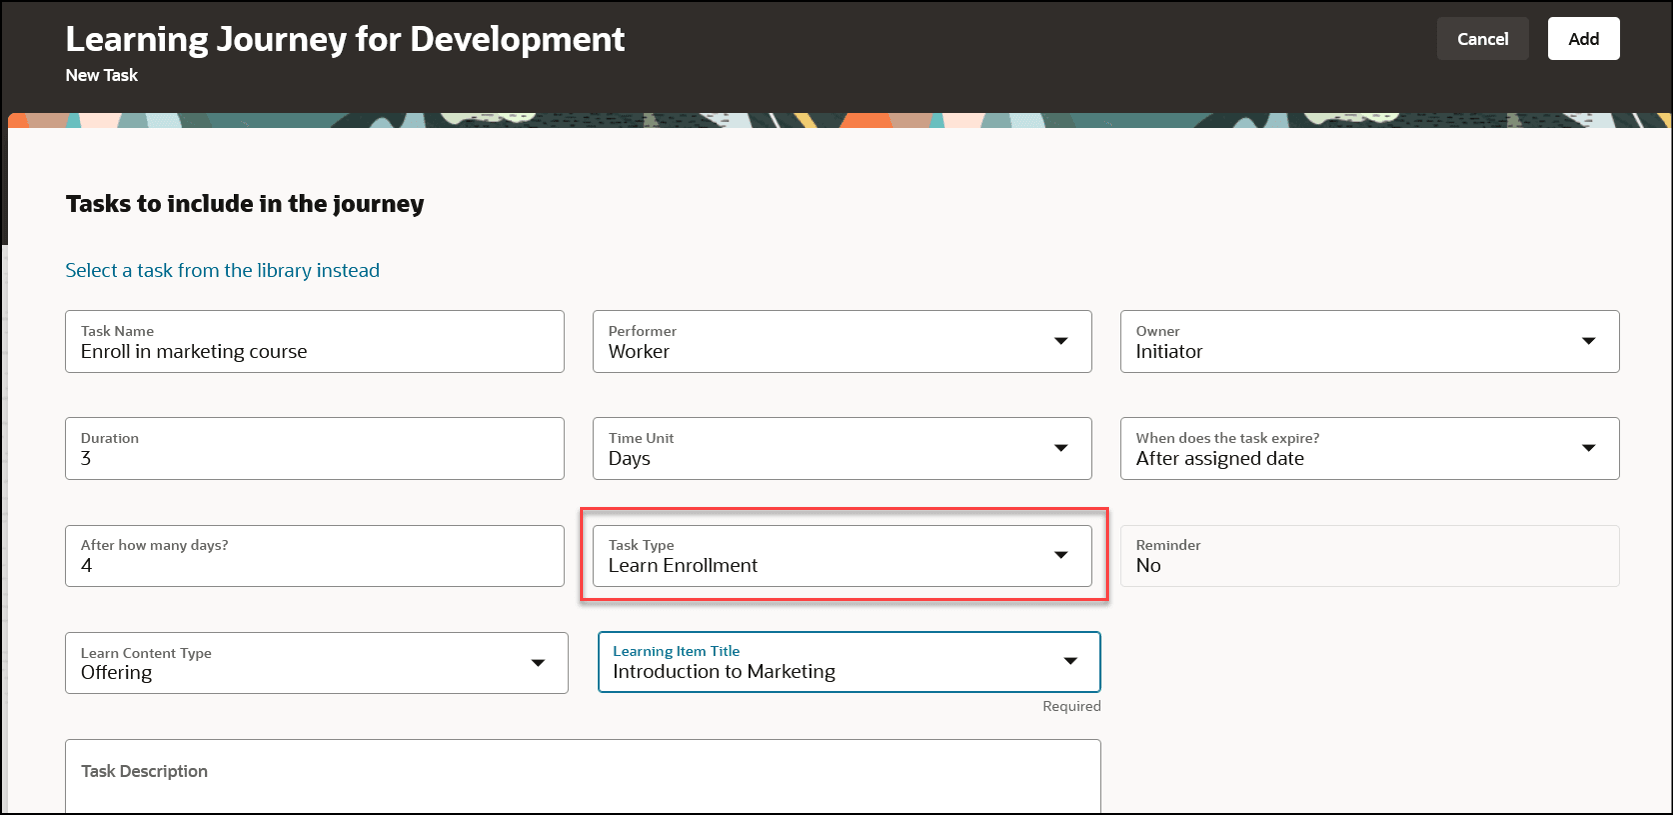This screenshot has height=815, width=1673.
Task: Edit the Task Name field
Action: pos(315,342)
